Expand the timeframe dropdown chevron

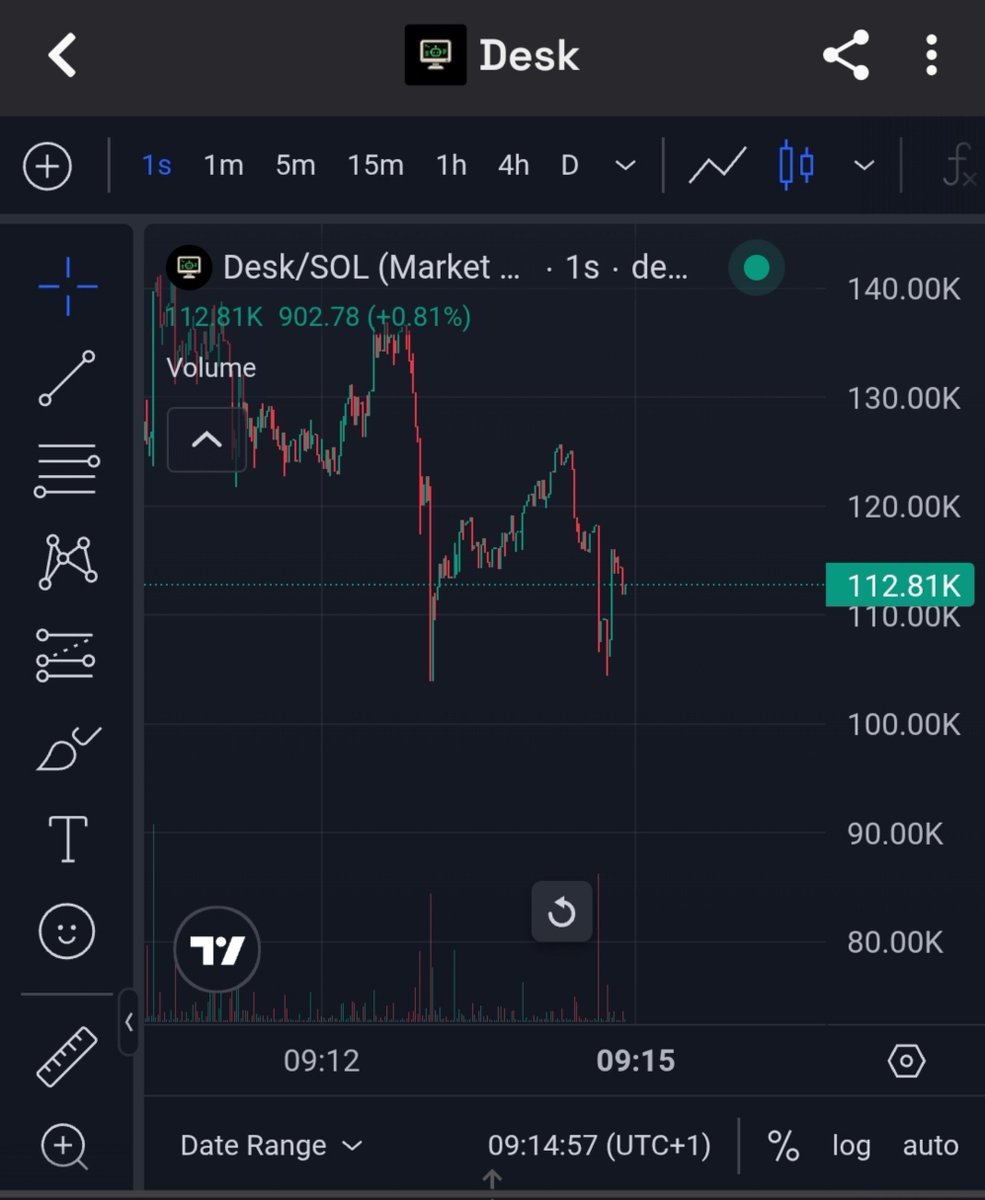click(625, 165)
